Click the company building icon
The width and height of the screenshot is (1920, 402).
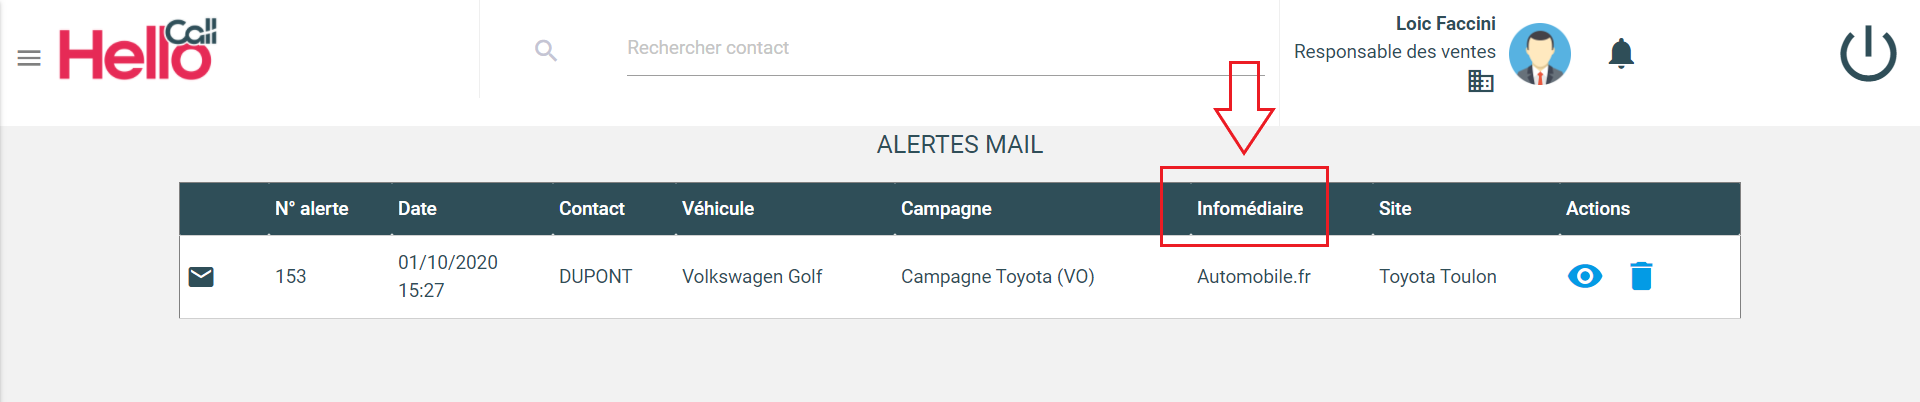point(1480,81)
